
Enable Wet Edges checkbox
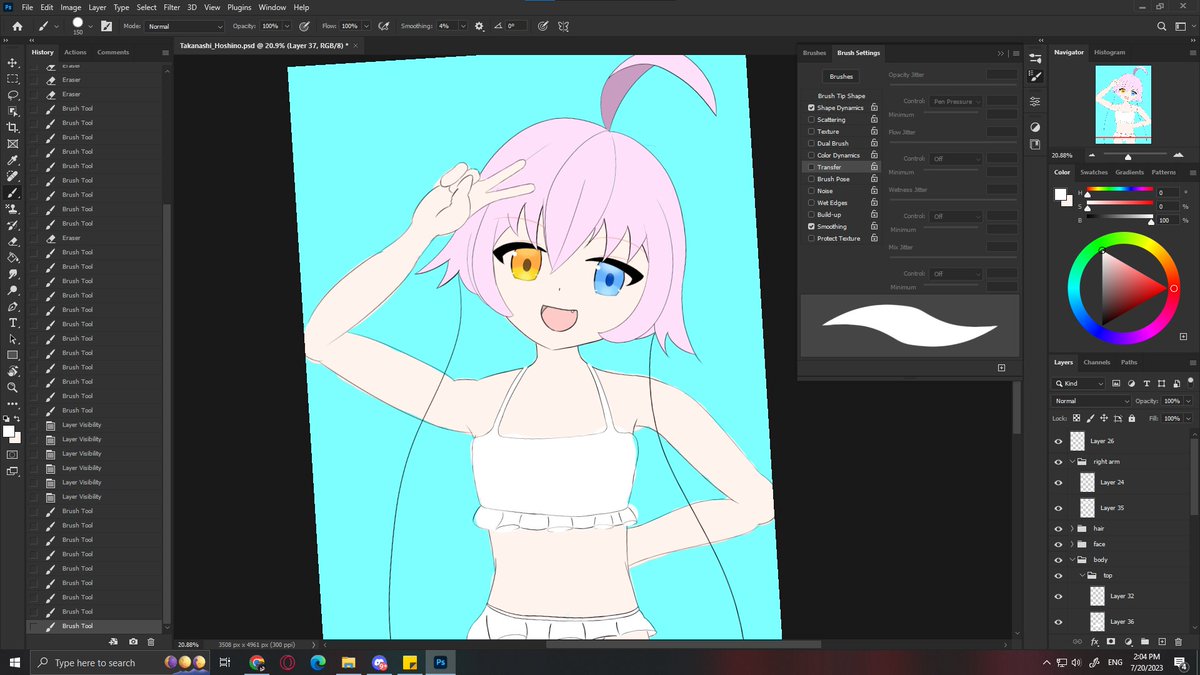click(x=811, y=203)
